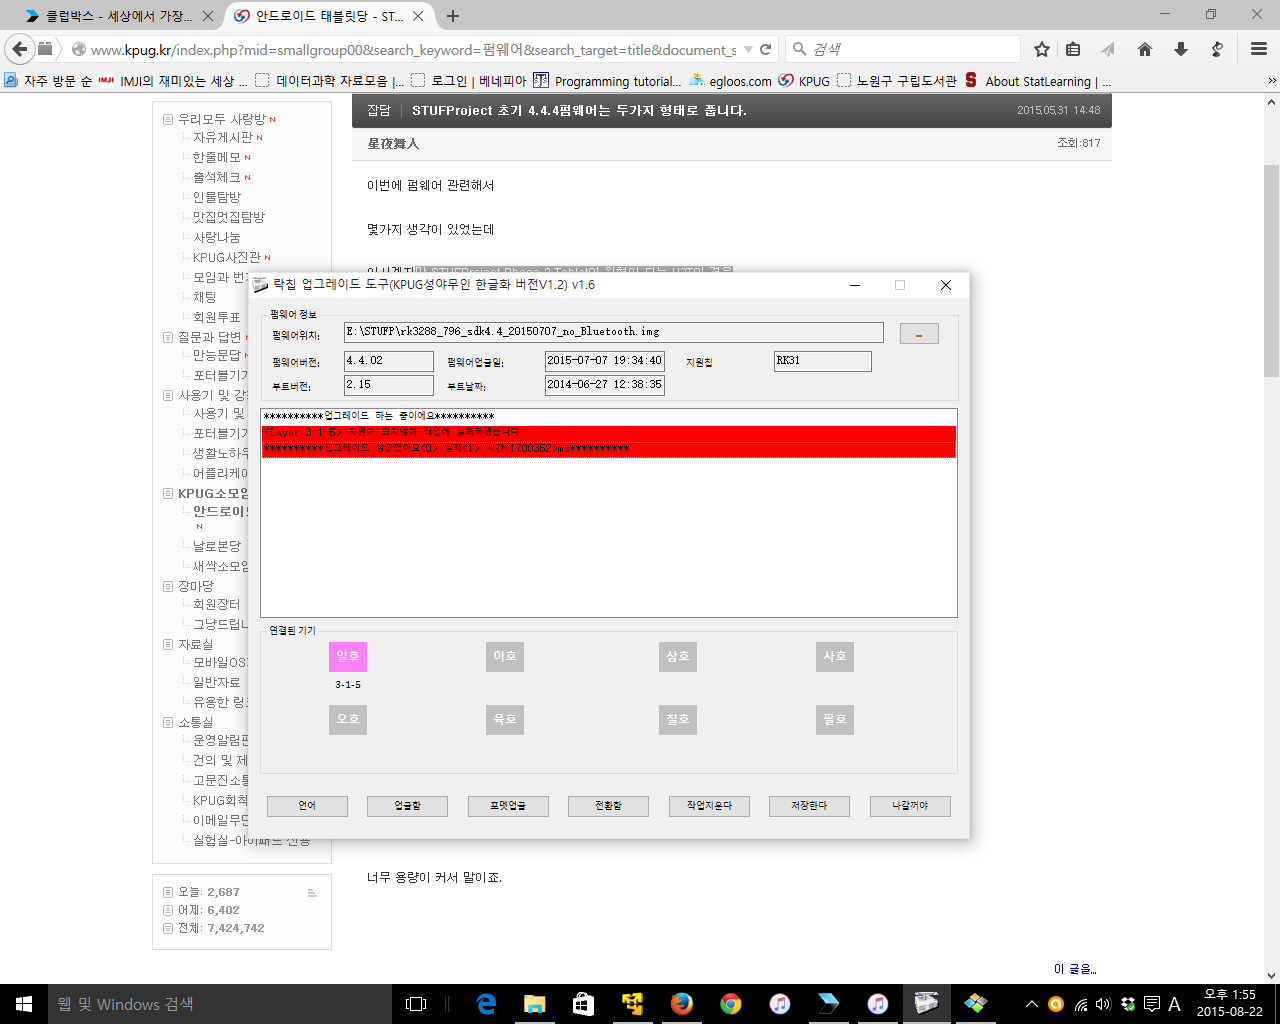
Task: Select the 이호 device slot
Action: pyautogui.click(x=505, y=656)
